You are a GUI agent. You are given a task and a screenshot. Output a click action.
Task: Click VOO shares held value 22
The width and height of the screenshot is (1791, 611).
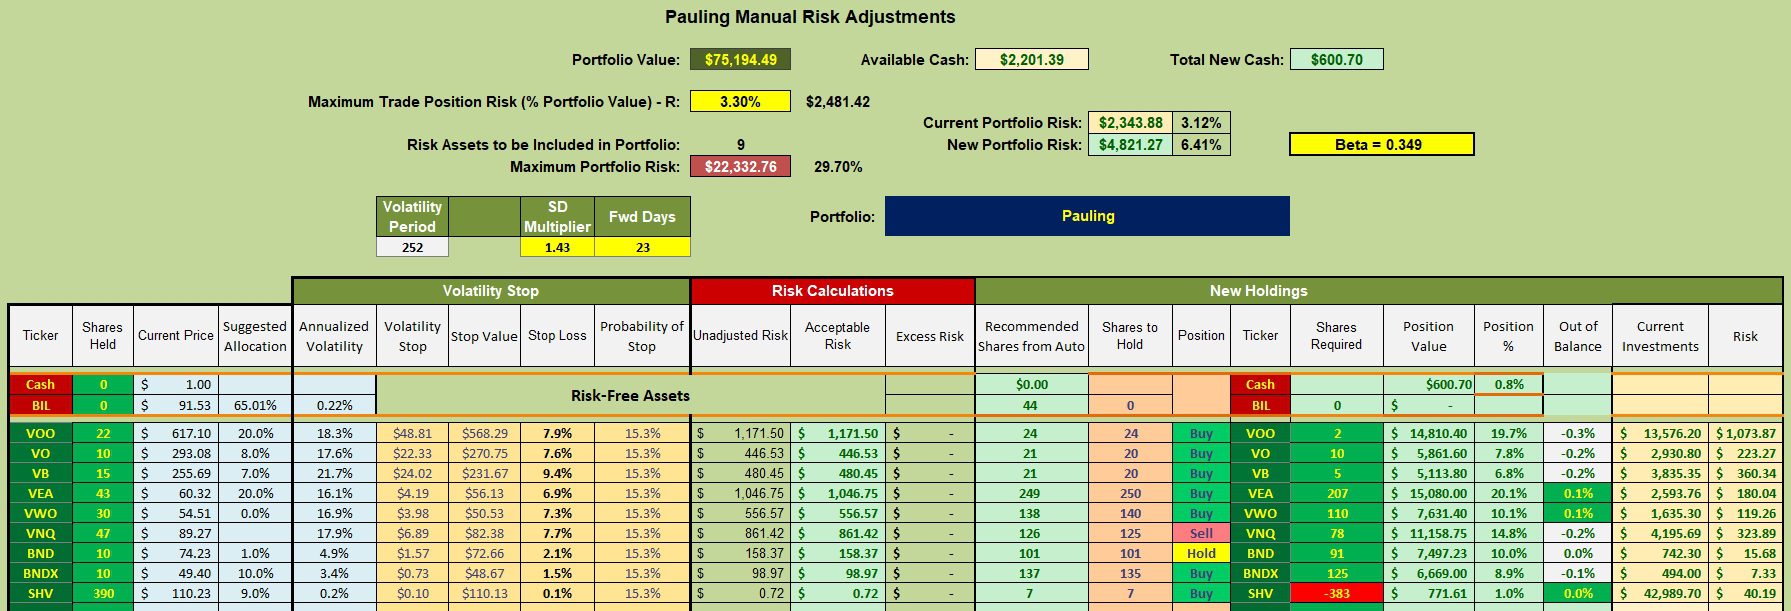coord(102,434)
